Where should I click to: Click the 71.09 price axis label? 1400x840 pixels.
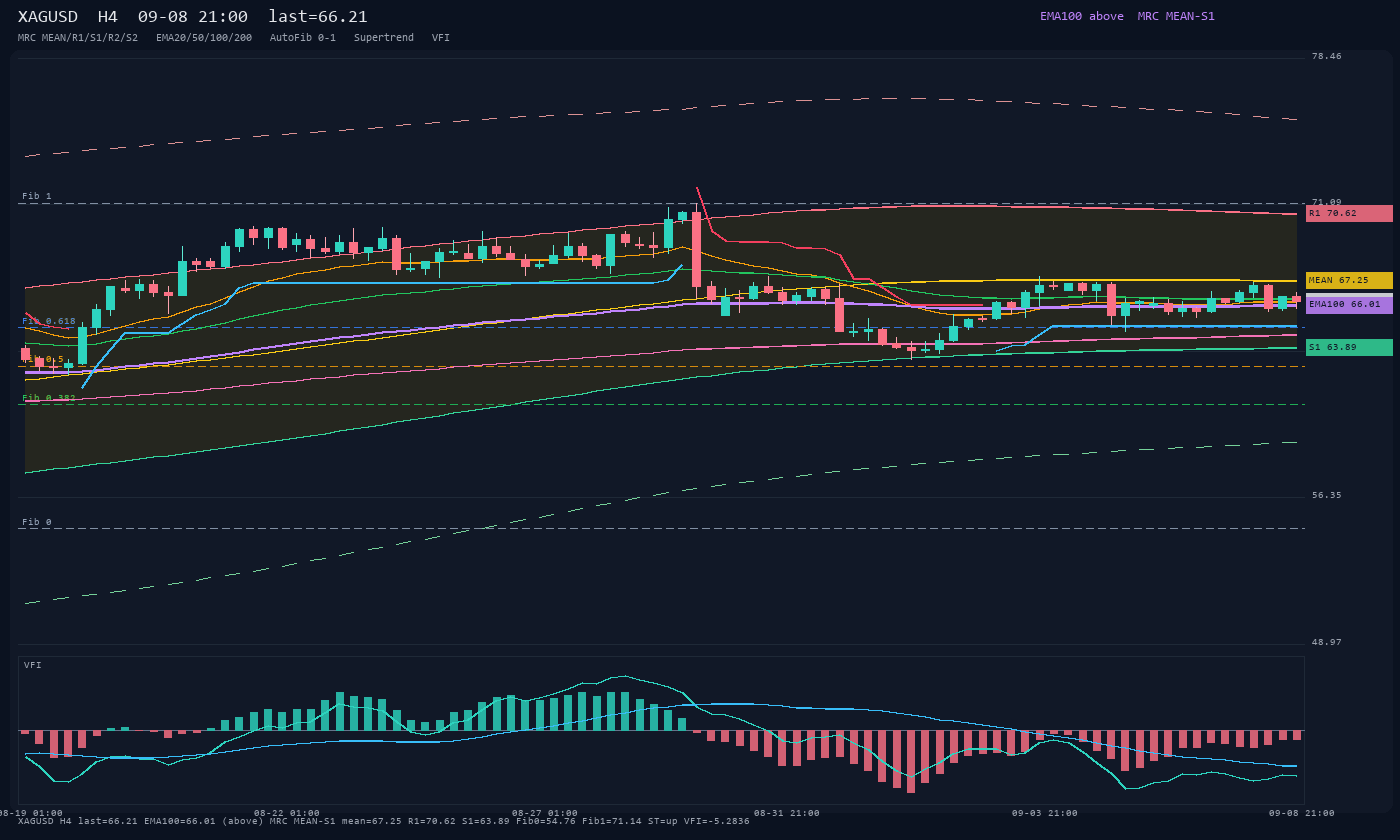(x=1327, y=202)
